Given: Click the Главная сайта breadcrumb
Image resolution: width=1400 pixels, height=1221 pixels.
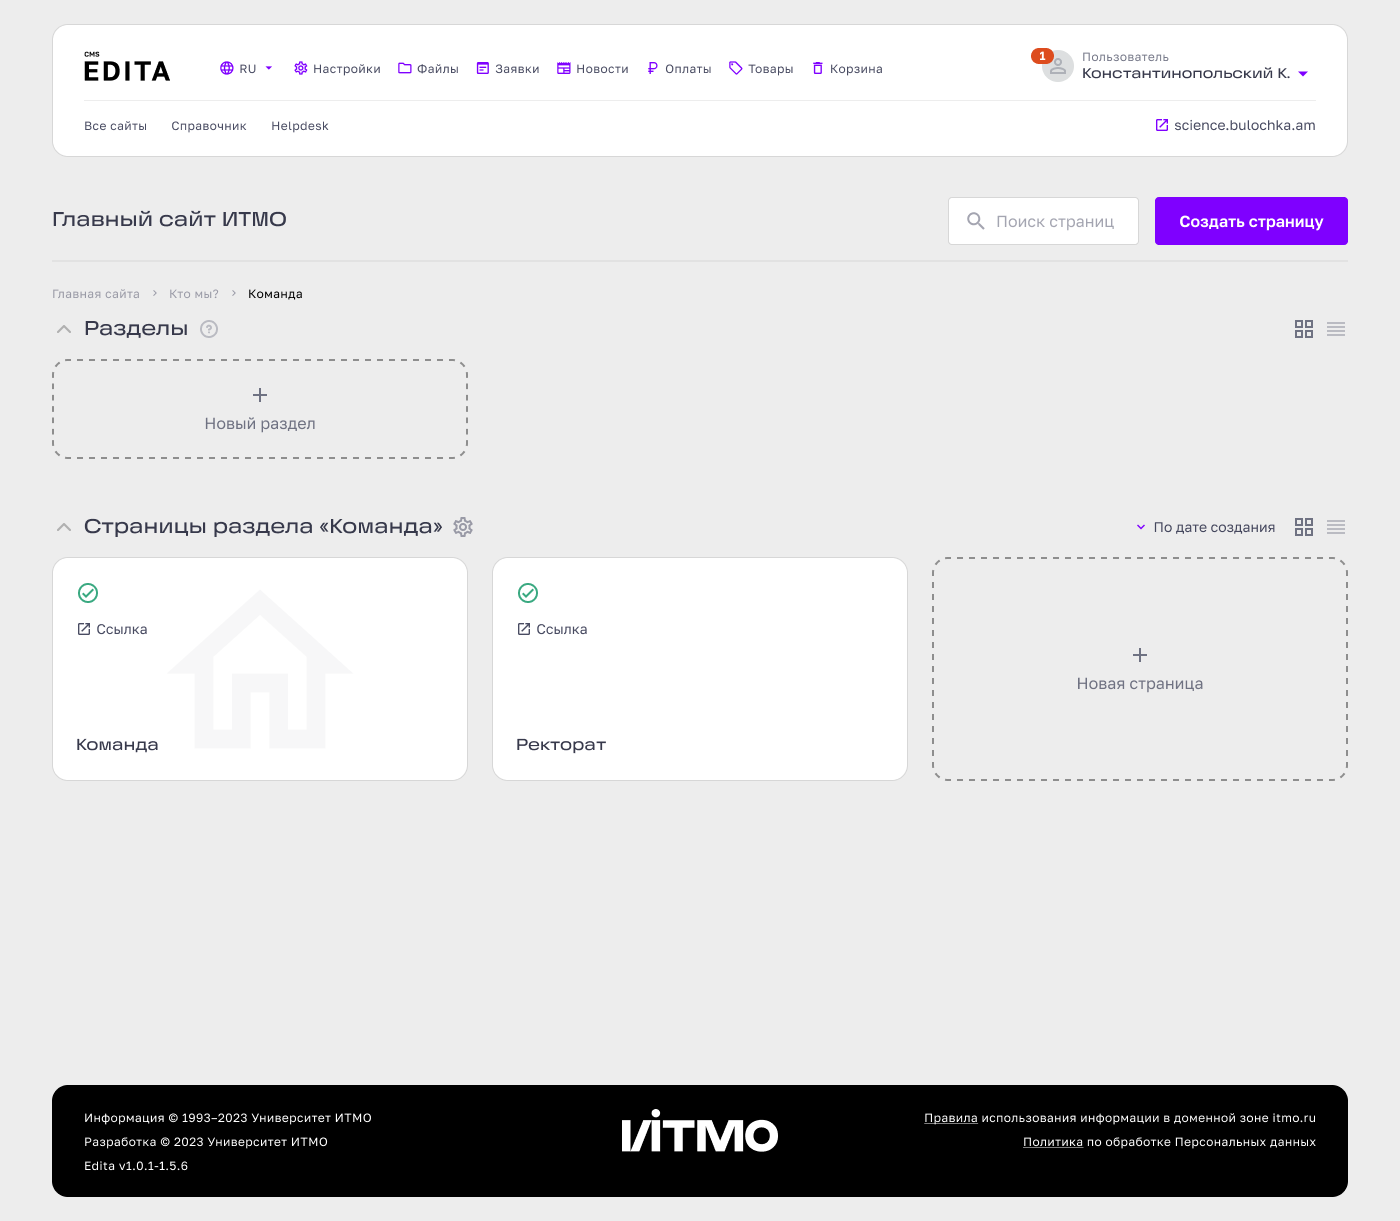Looking at the screenshot, I should tap(96, 294).
